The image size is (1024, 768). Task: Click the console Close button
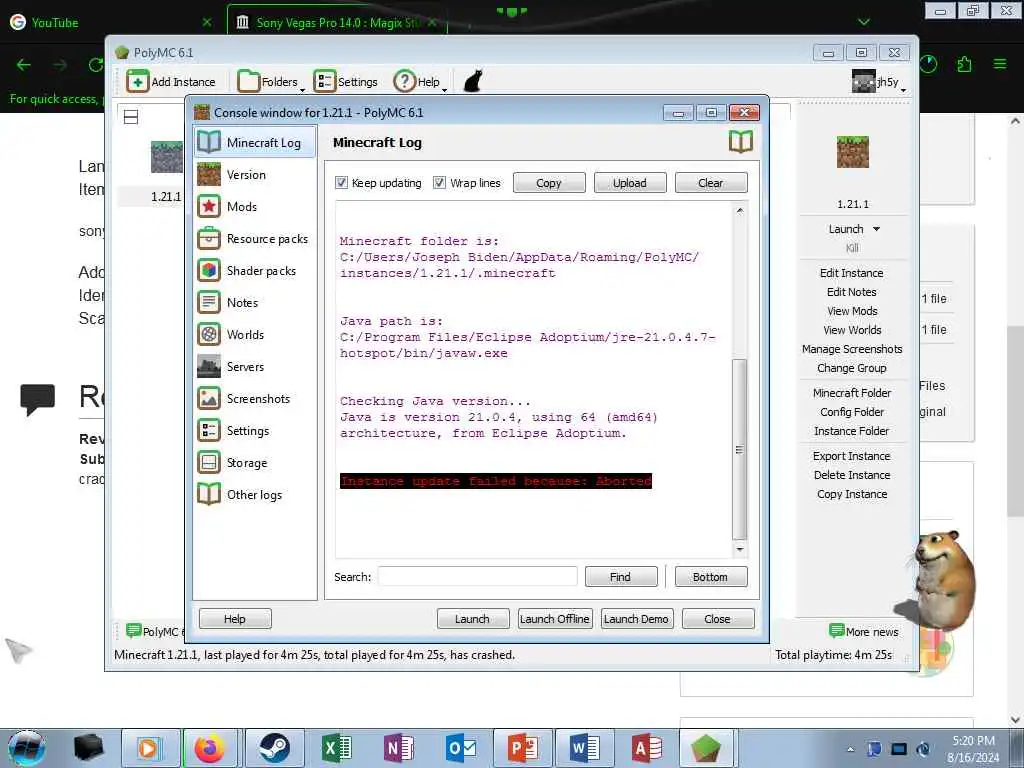click(x=718, y=618)
